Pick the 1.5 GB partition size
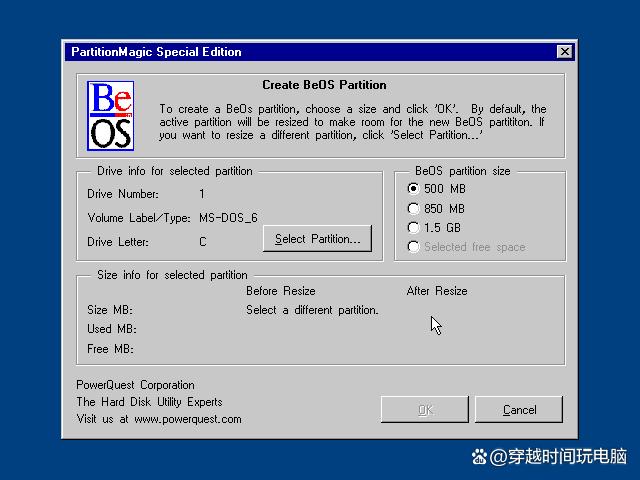The width and height of the screenshot is (640, 480). pyautogui.click(x=434, y=228)
